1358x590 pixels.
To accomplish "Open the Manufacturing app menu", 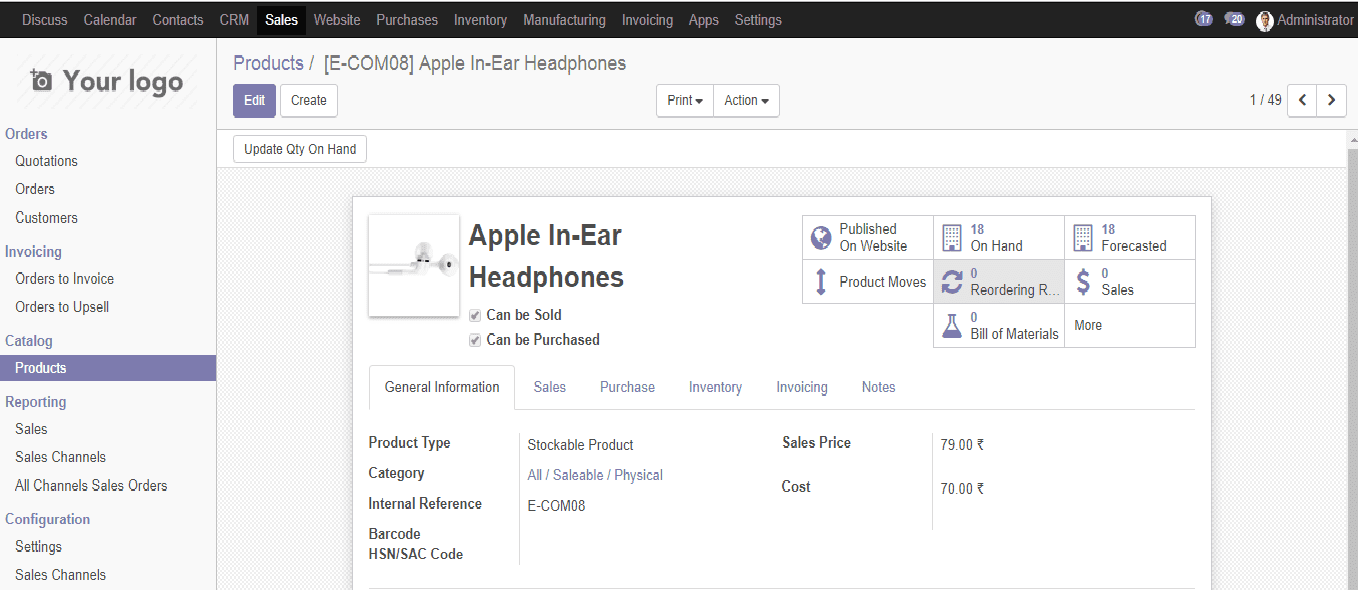I will click(564, 20).
